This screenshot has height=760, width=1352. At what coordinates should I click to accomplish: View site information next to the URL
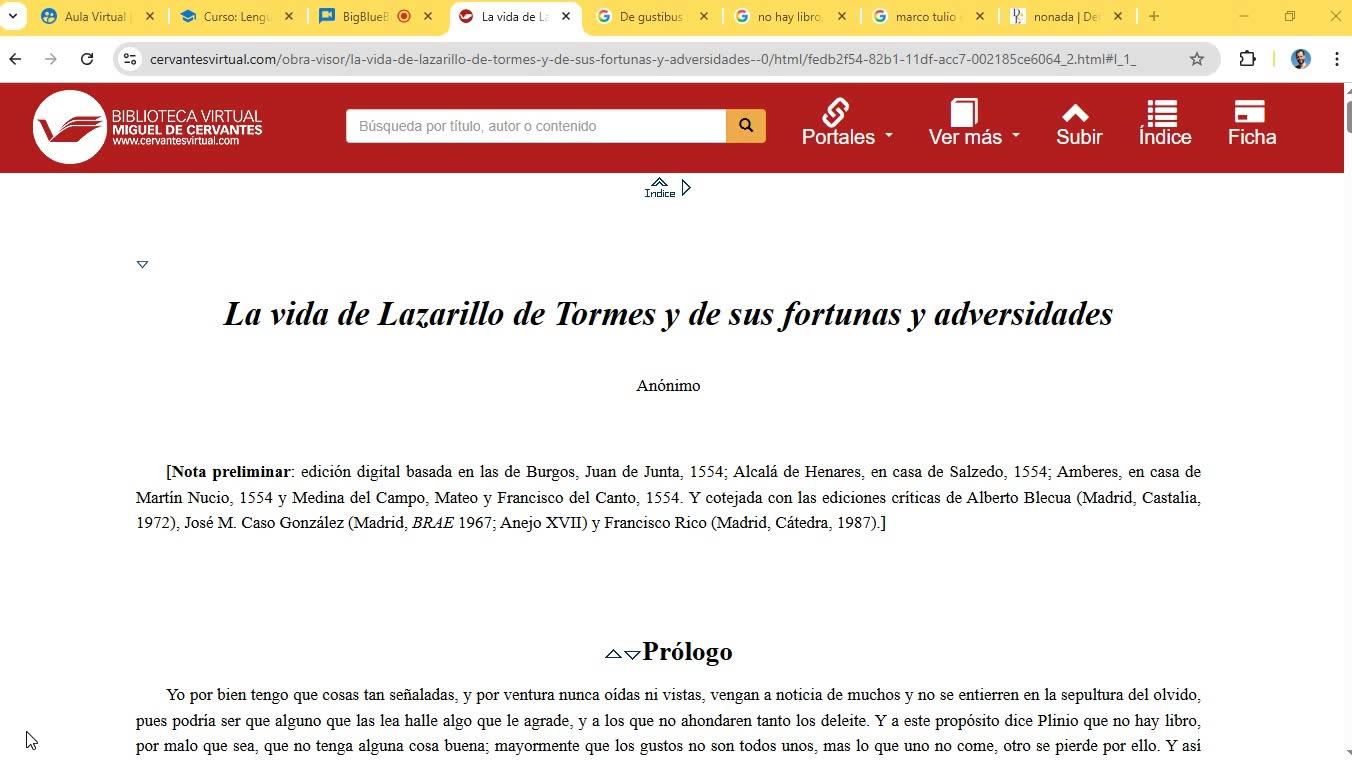point(129,59)
